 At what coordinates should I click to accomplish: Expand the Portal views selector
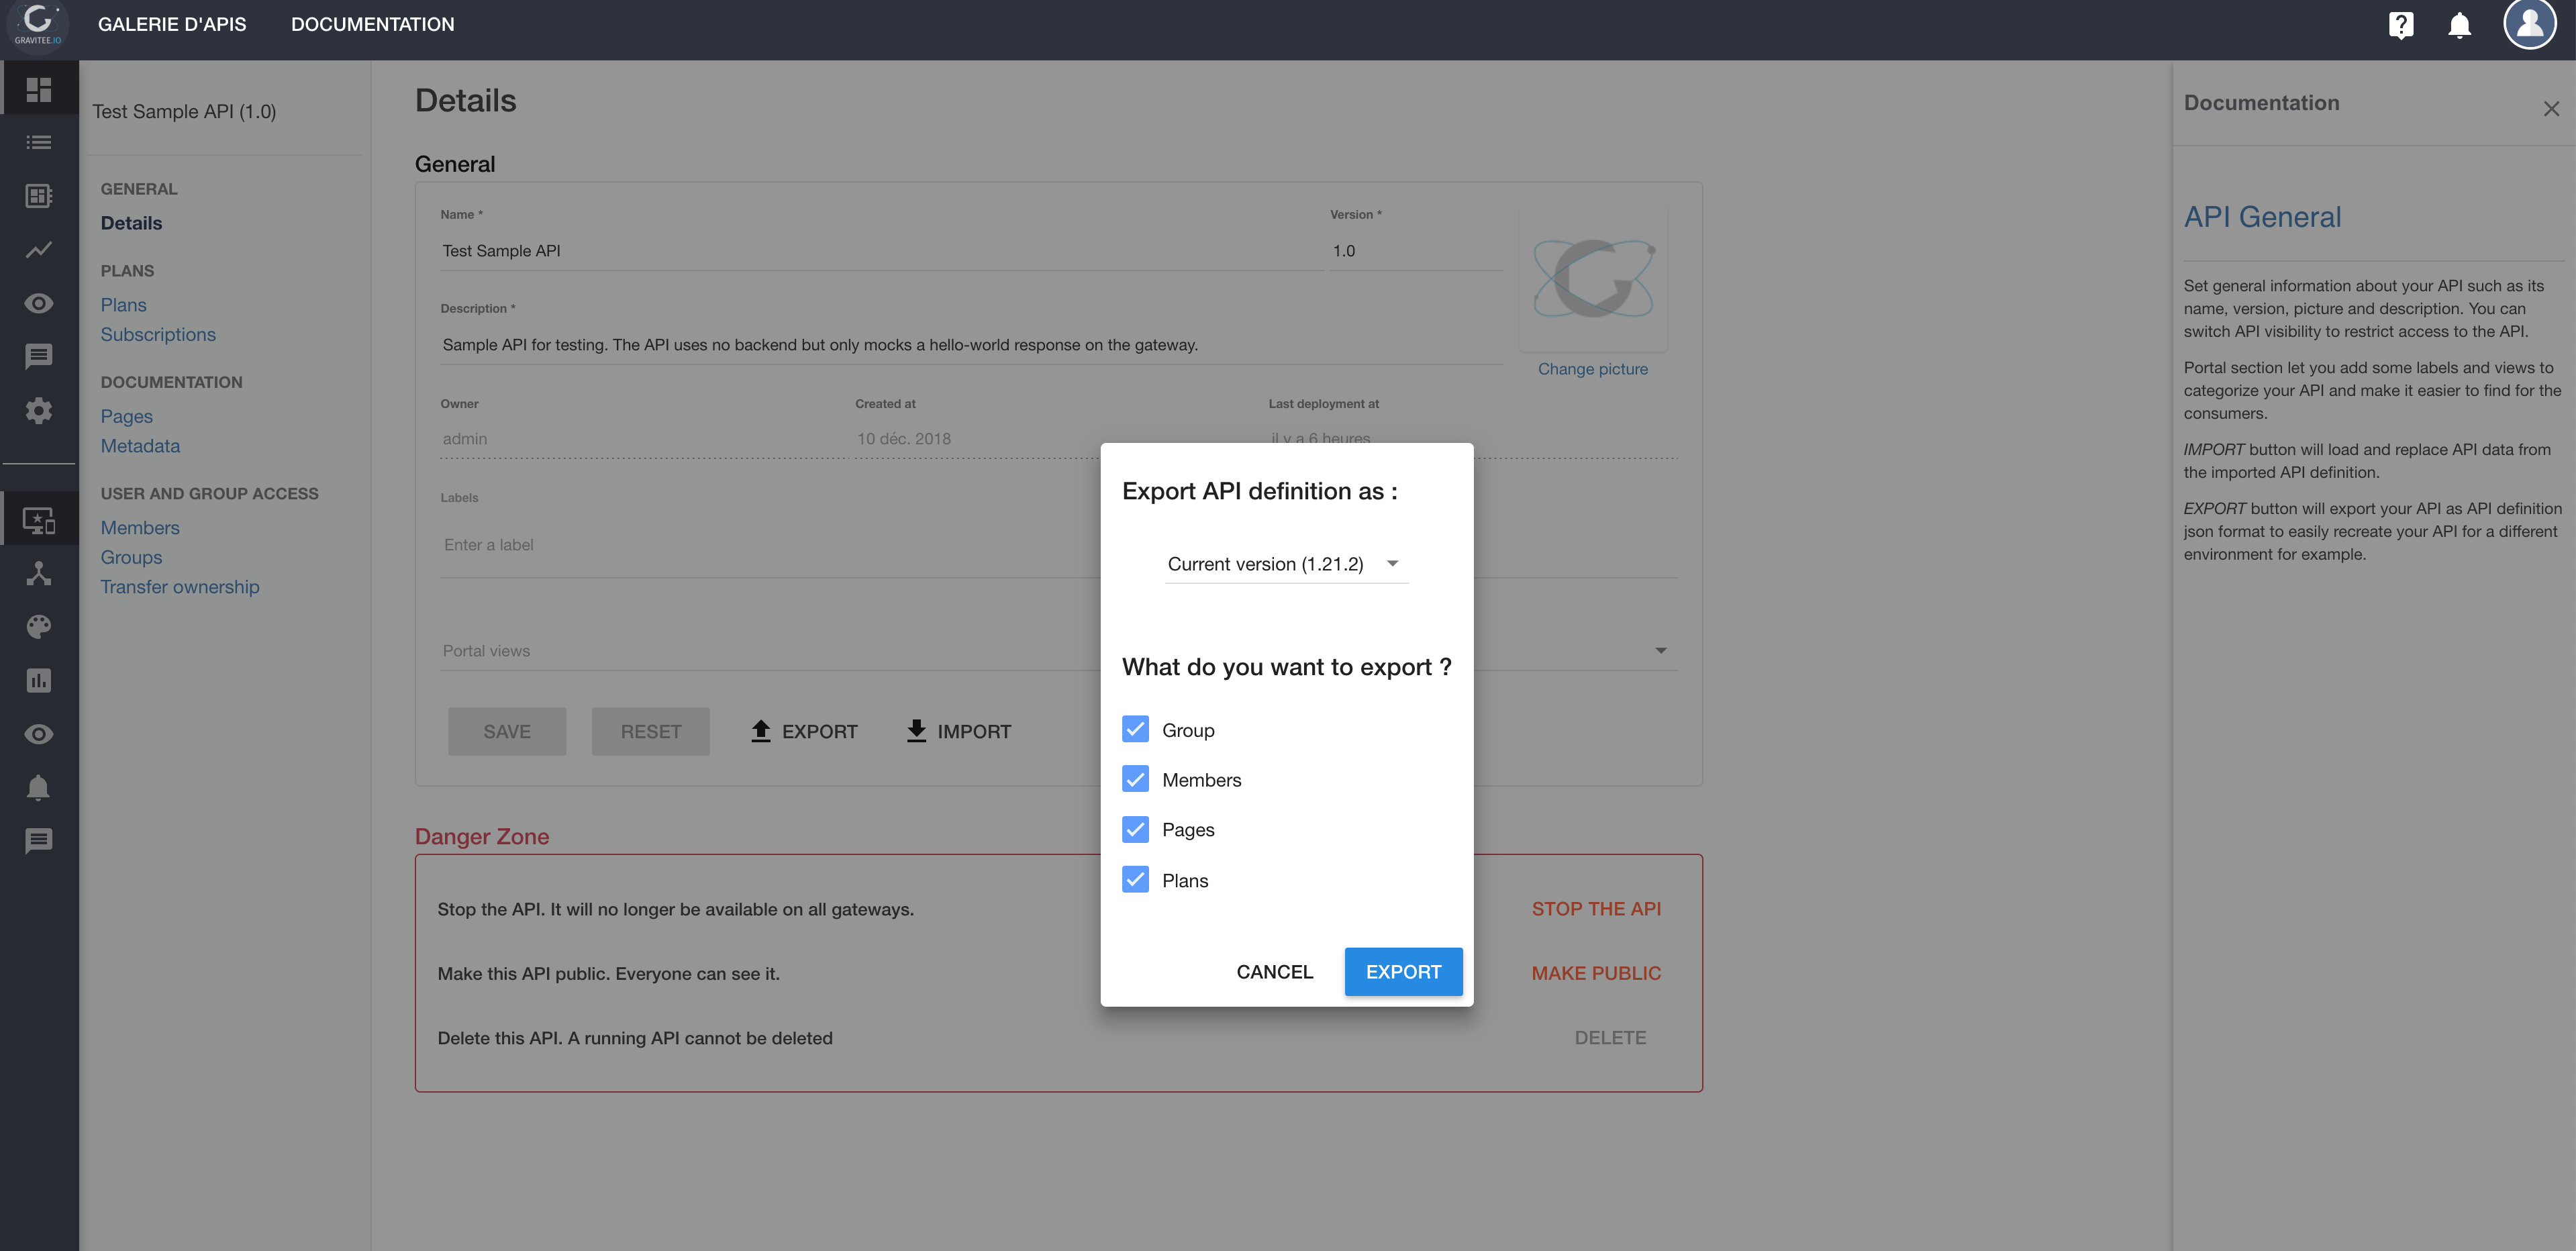pos(1661,650)
